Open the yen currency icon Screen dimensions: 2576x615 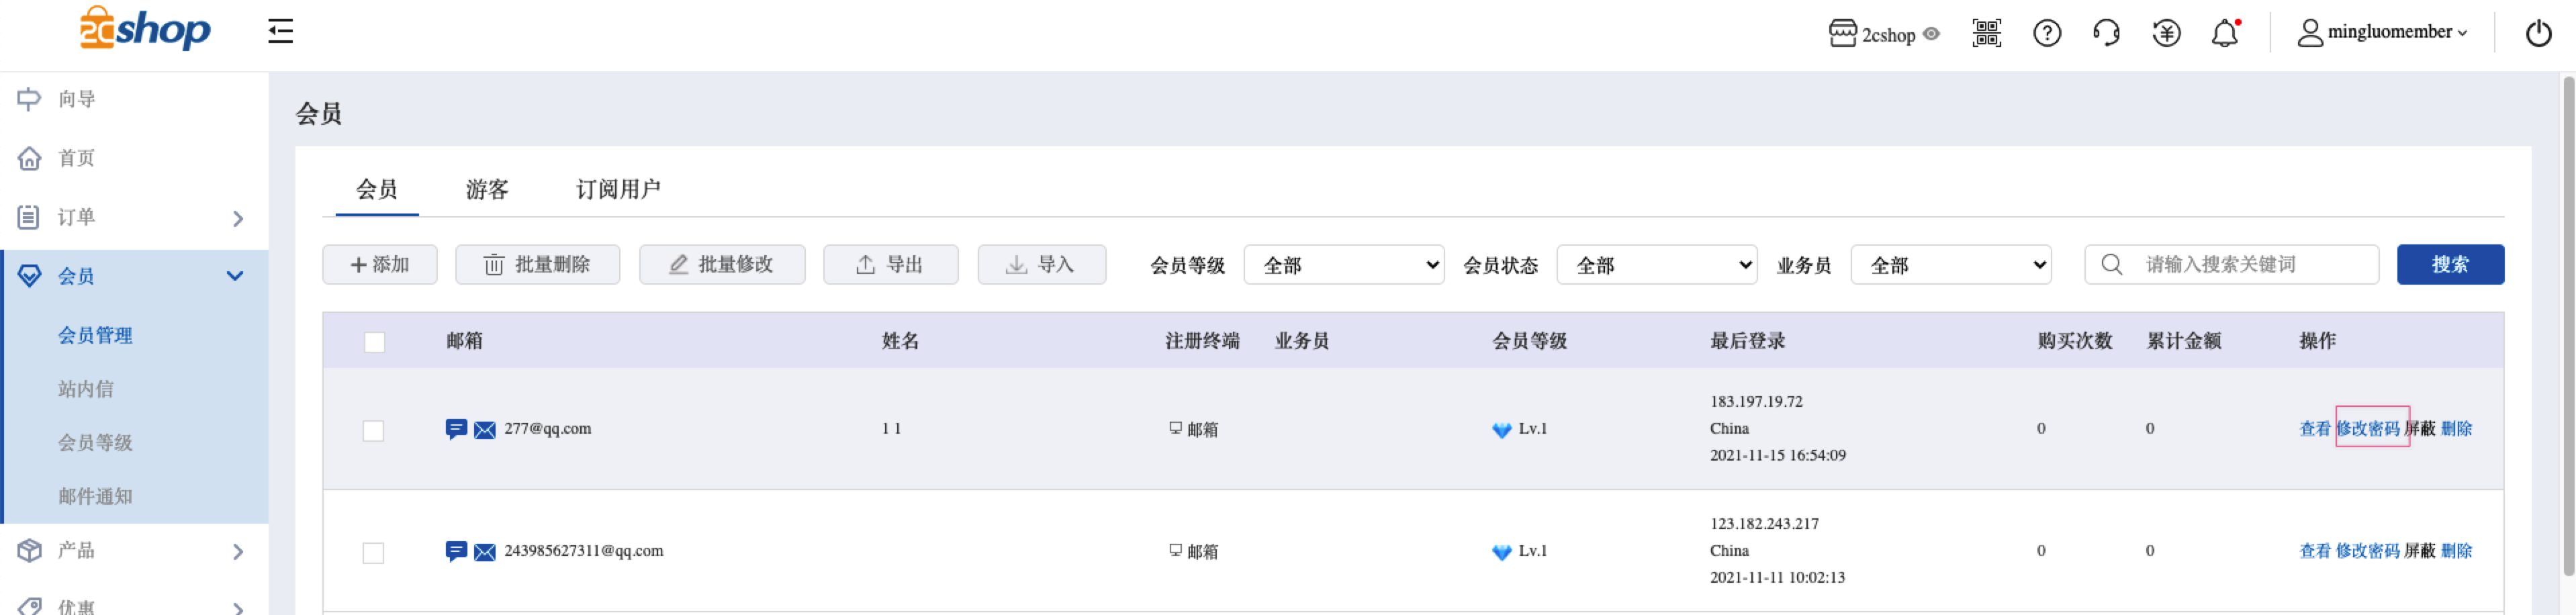click(x=2166, y=33)
